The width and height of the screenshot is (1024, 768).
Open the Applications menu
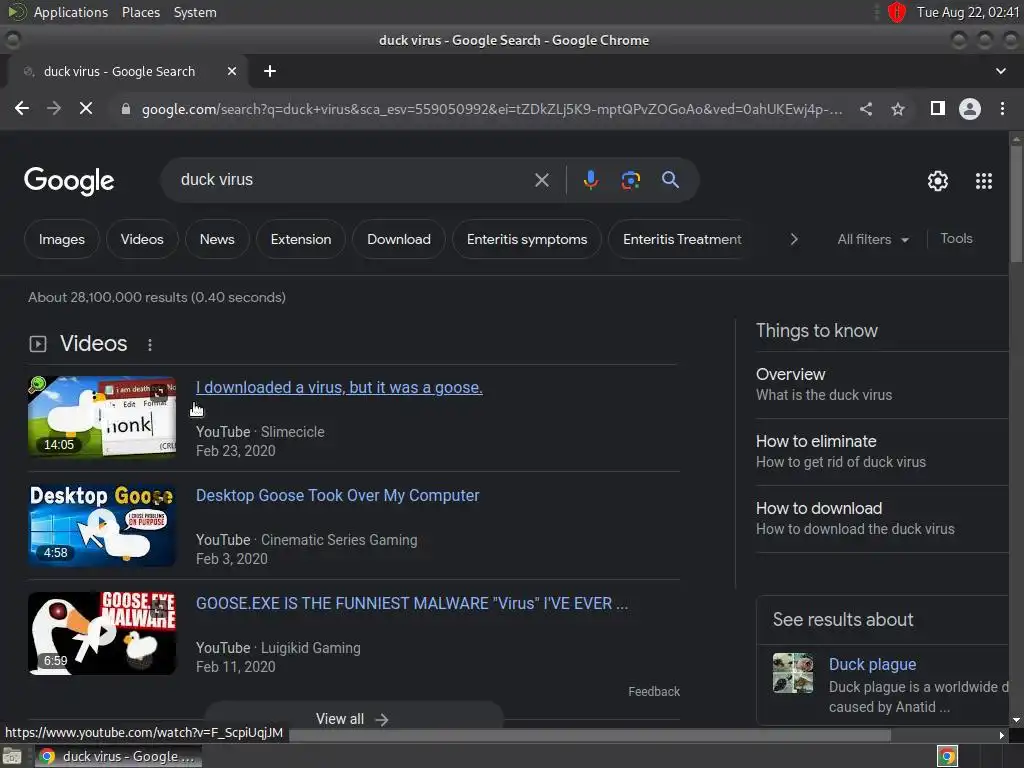71,12
